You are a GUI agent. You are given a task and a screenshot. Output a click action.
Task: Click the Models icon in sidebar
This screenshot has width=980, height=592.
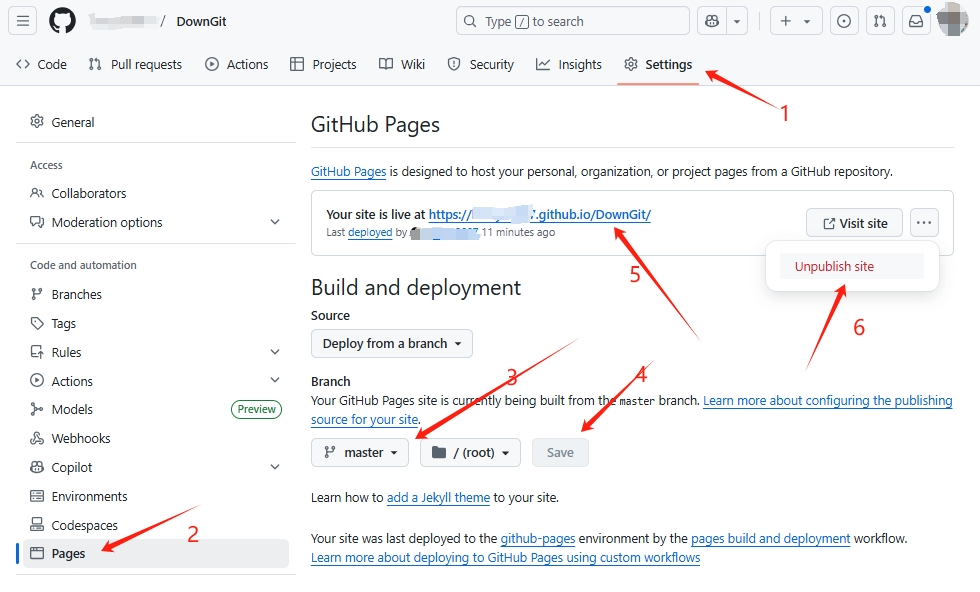(37, 409)
